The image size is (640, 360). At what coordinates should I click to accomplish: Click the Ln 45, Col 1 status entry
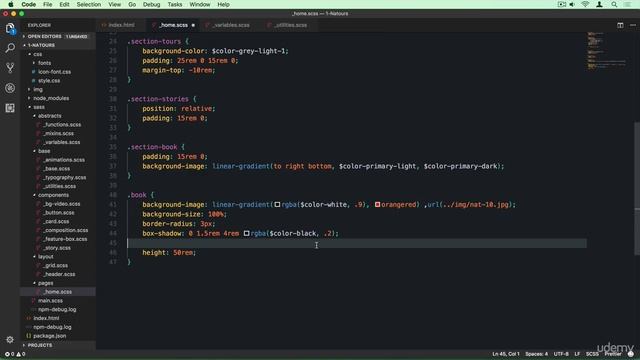(506, 354)
